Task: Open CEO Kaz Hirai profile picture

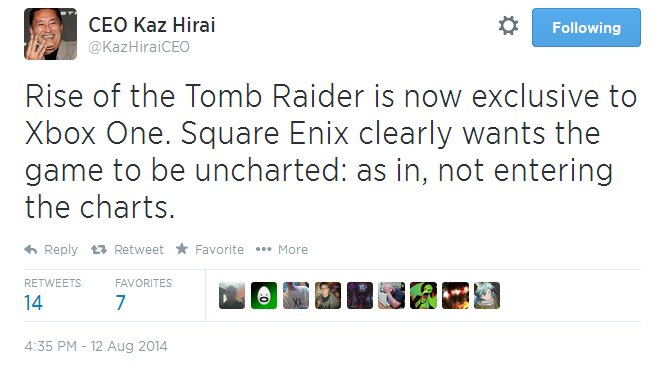Action: pos(50,34)
